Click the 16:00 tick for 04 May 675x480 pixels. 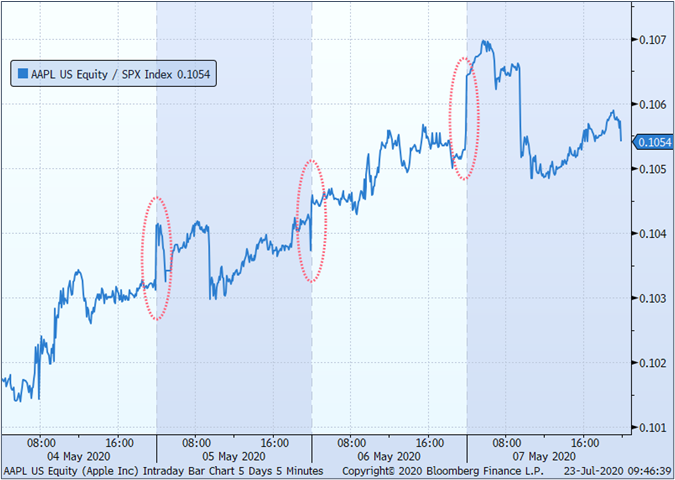pyautogui.click(x=119, y=440)
